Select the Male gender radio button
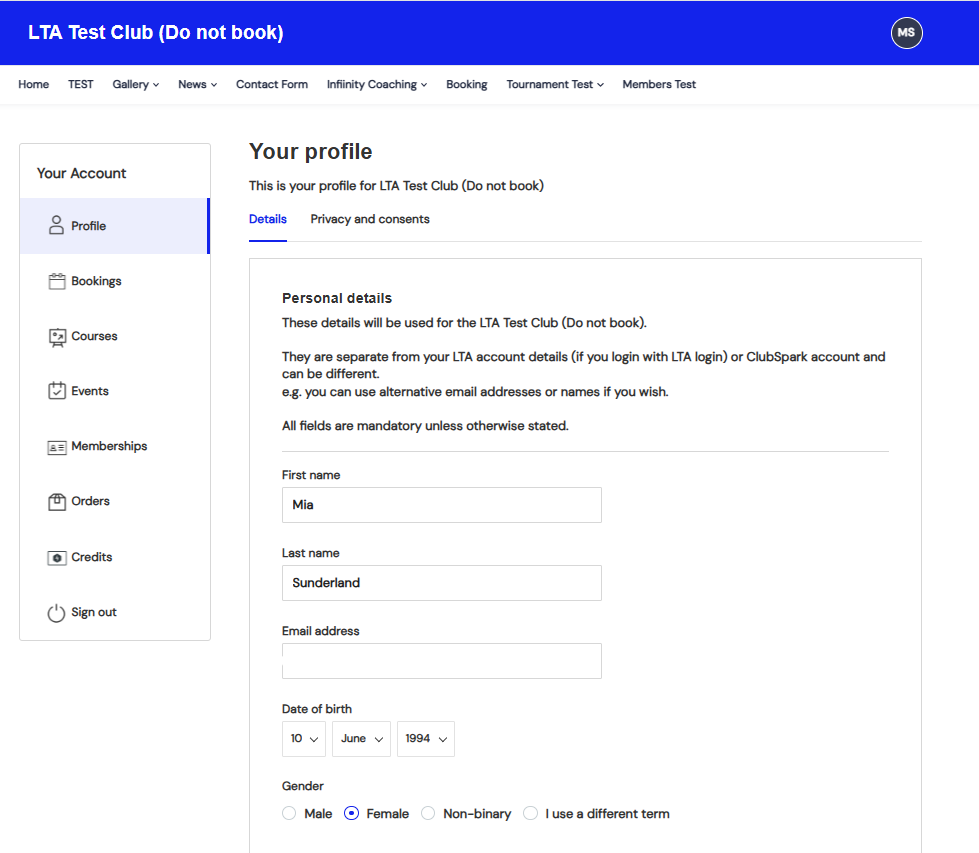 click(290, 814)
